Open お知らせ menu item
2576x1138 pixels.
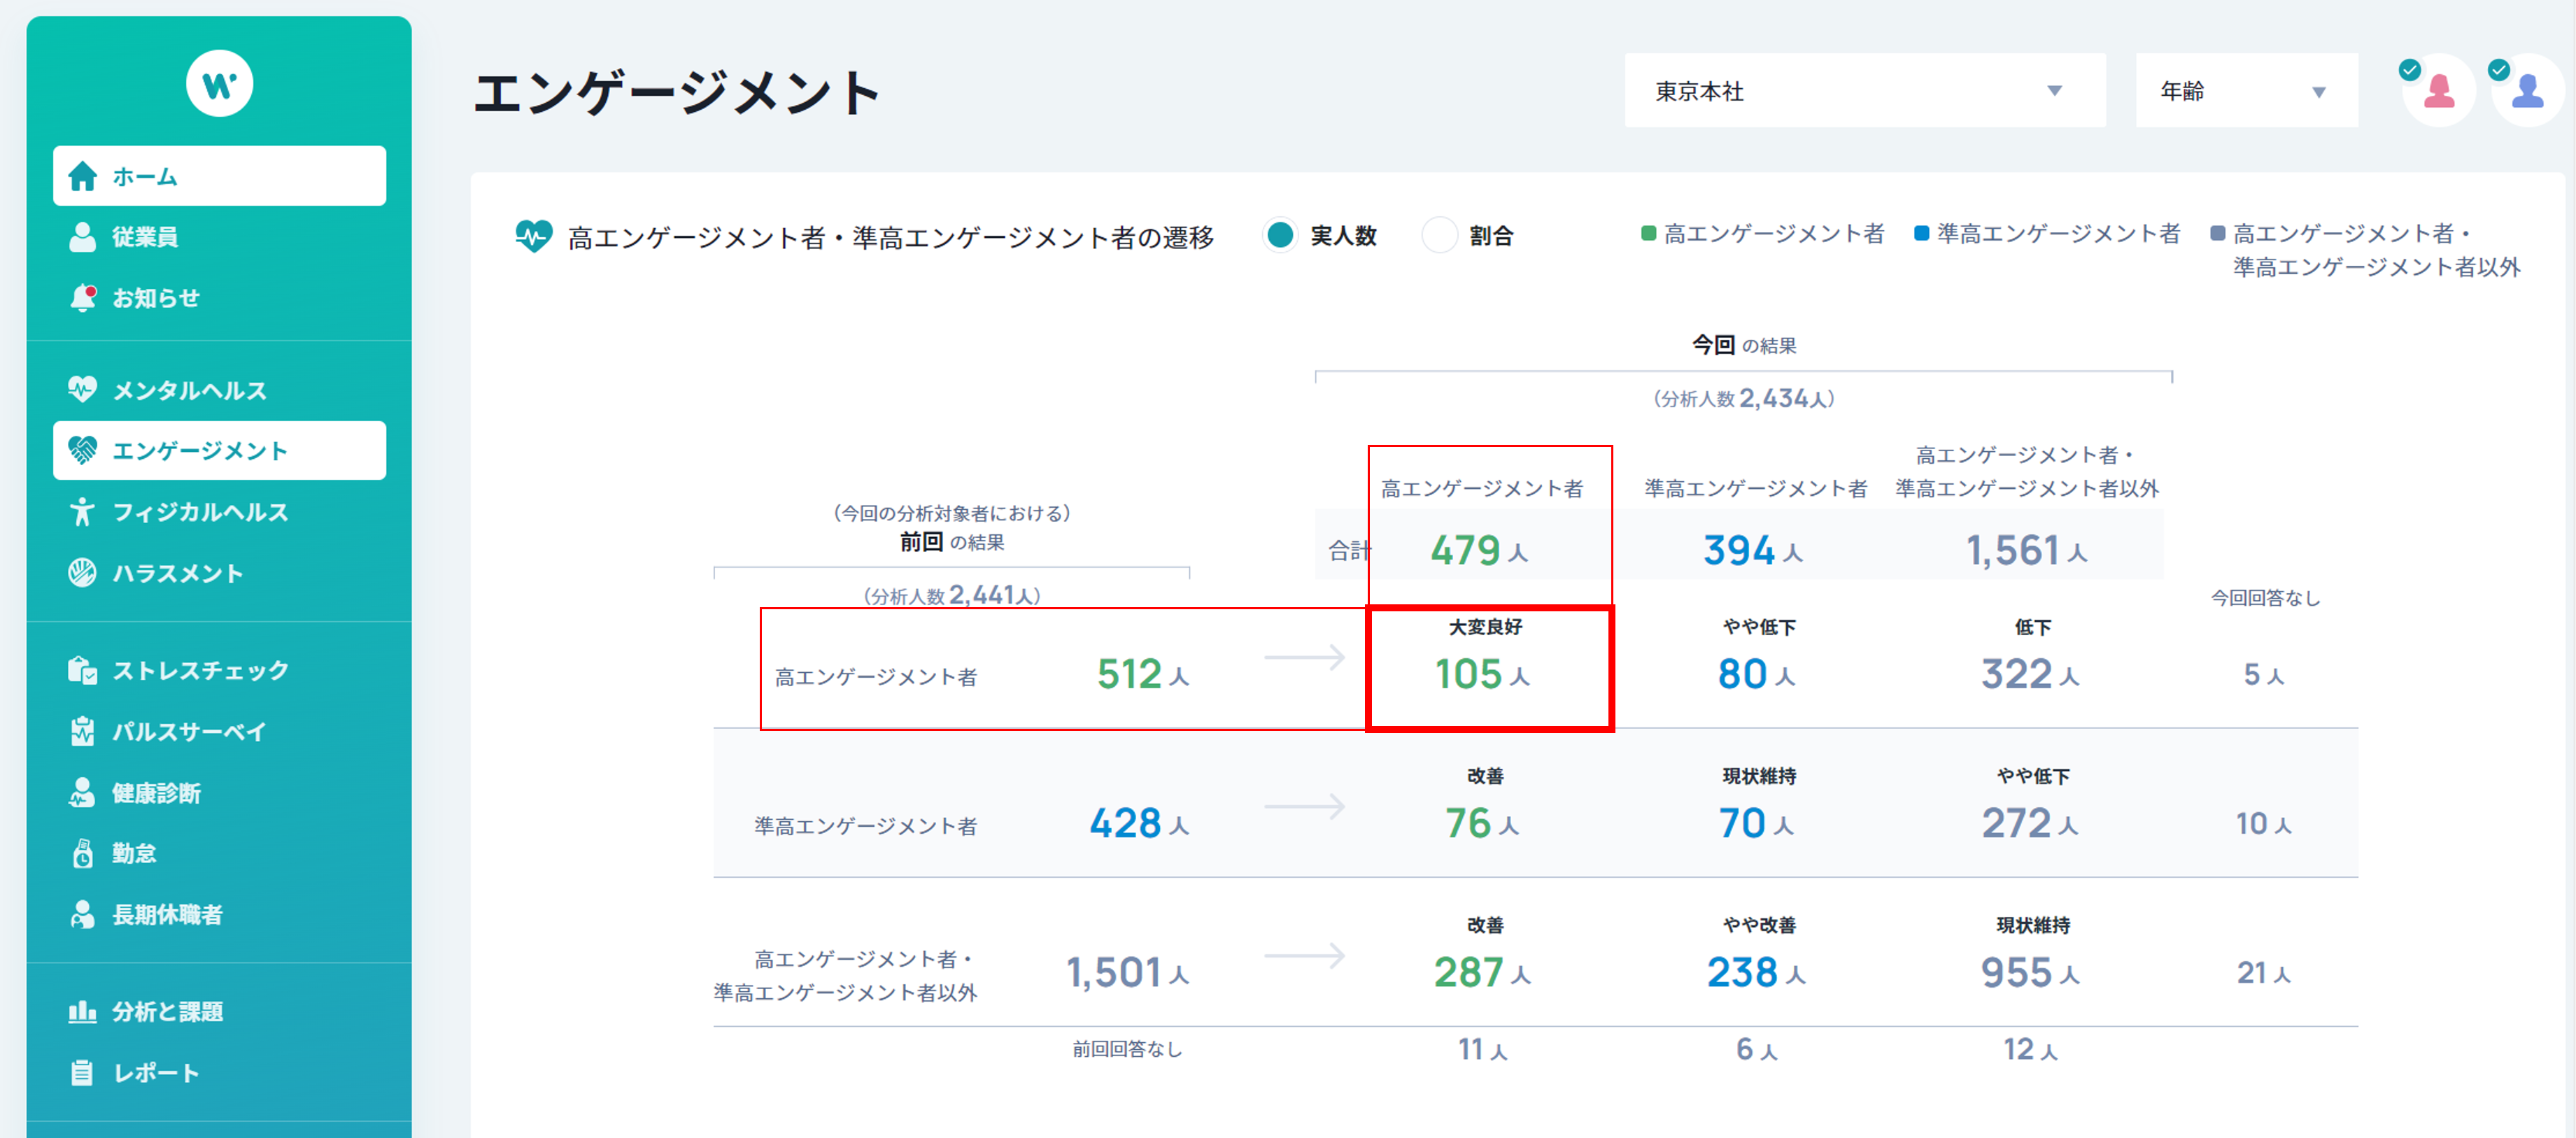219,298
